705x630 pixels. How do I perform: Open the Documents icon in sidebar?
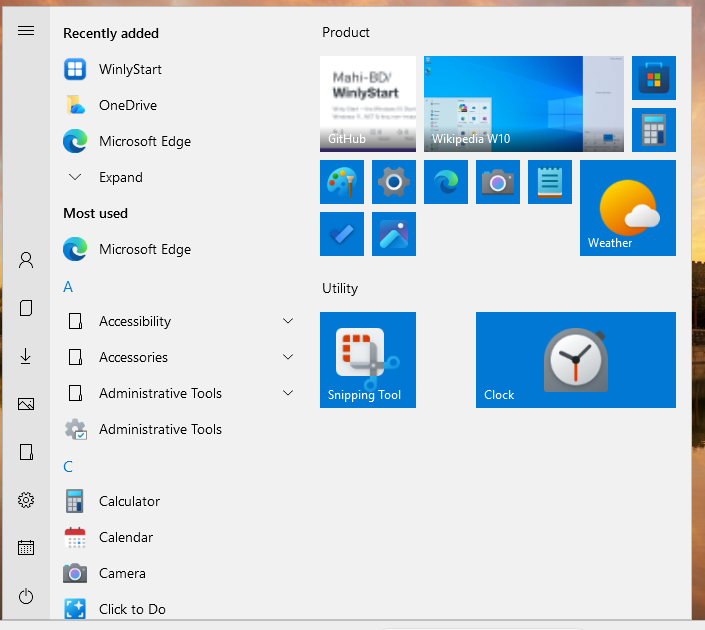coord(26,308)
